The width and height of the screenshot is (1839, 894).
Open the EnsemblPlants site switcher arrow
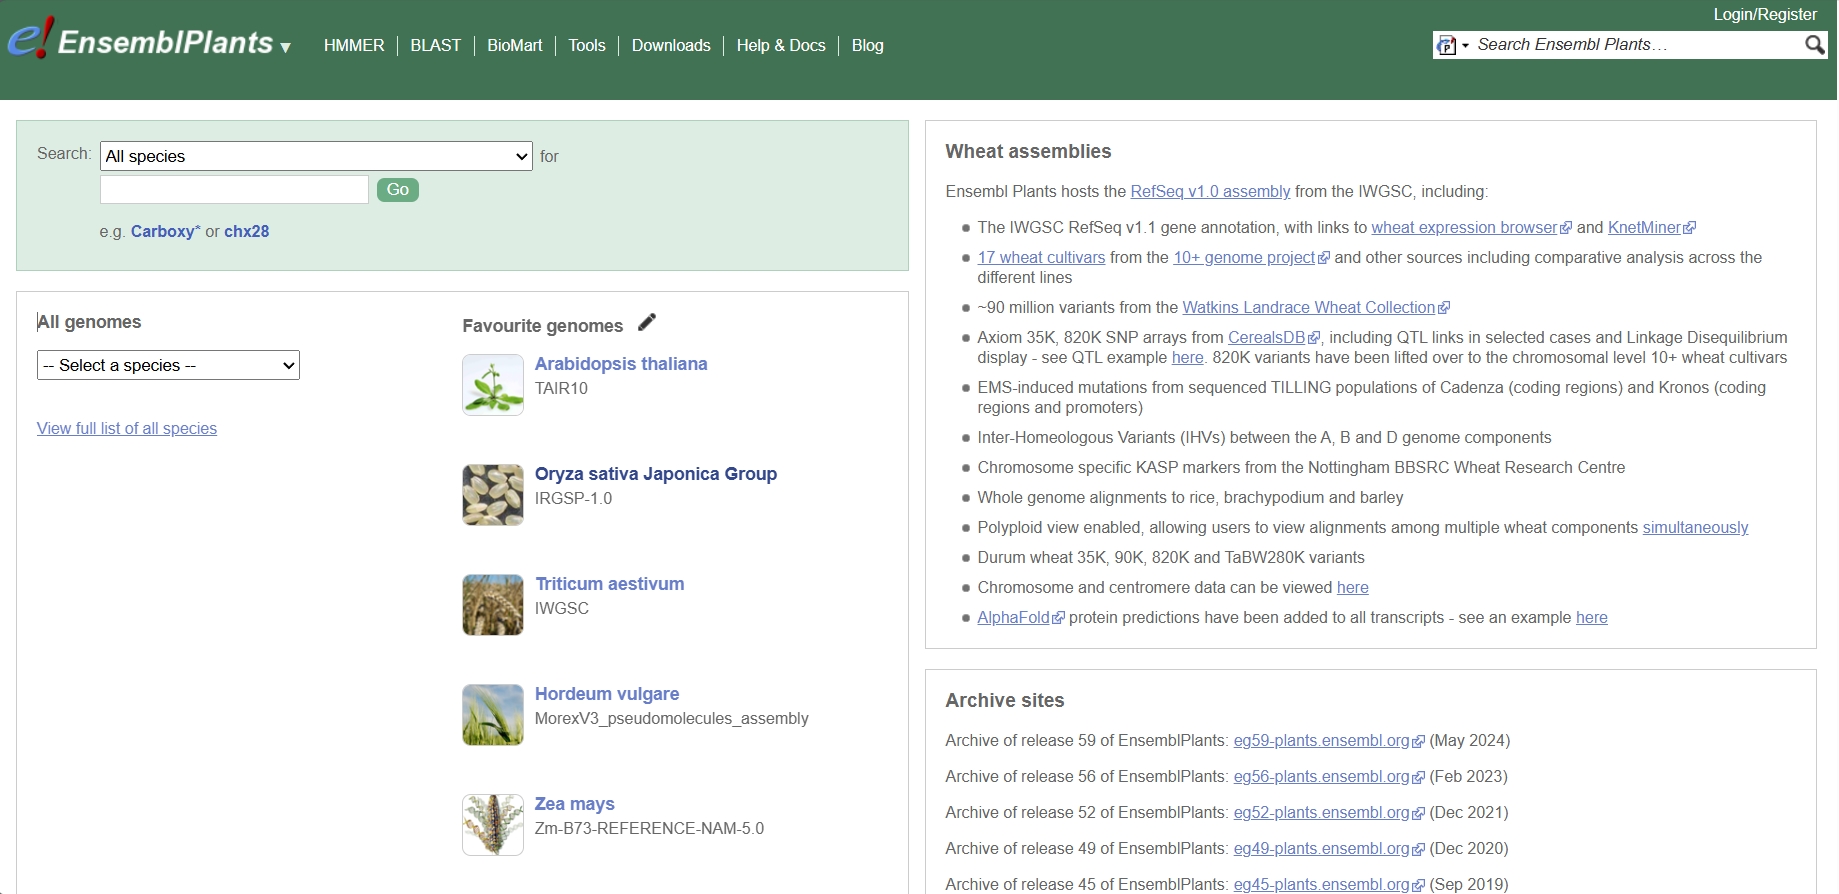tap(286, 47)
